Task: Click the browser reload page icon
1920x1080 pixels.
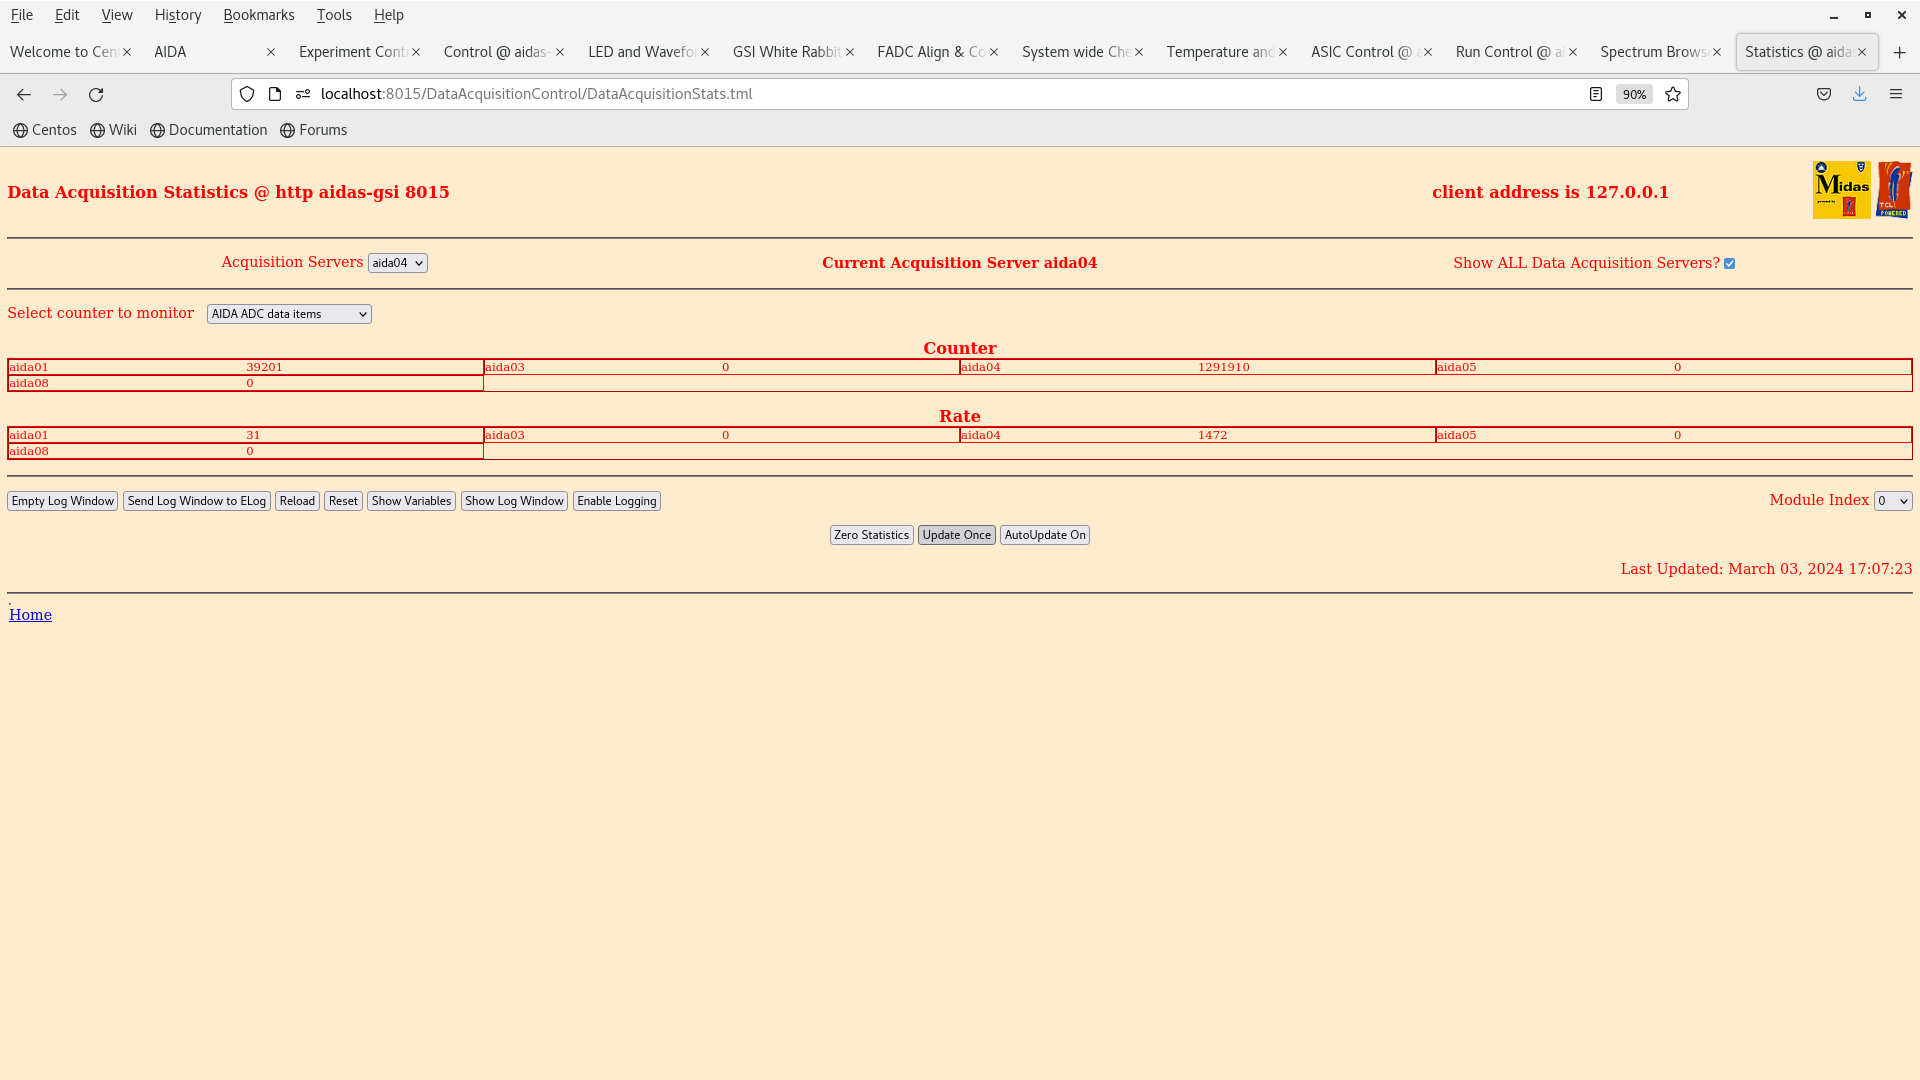Action: pos(96,94)
